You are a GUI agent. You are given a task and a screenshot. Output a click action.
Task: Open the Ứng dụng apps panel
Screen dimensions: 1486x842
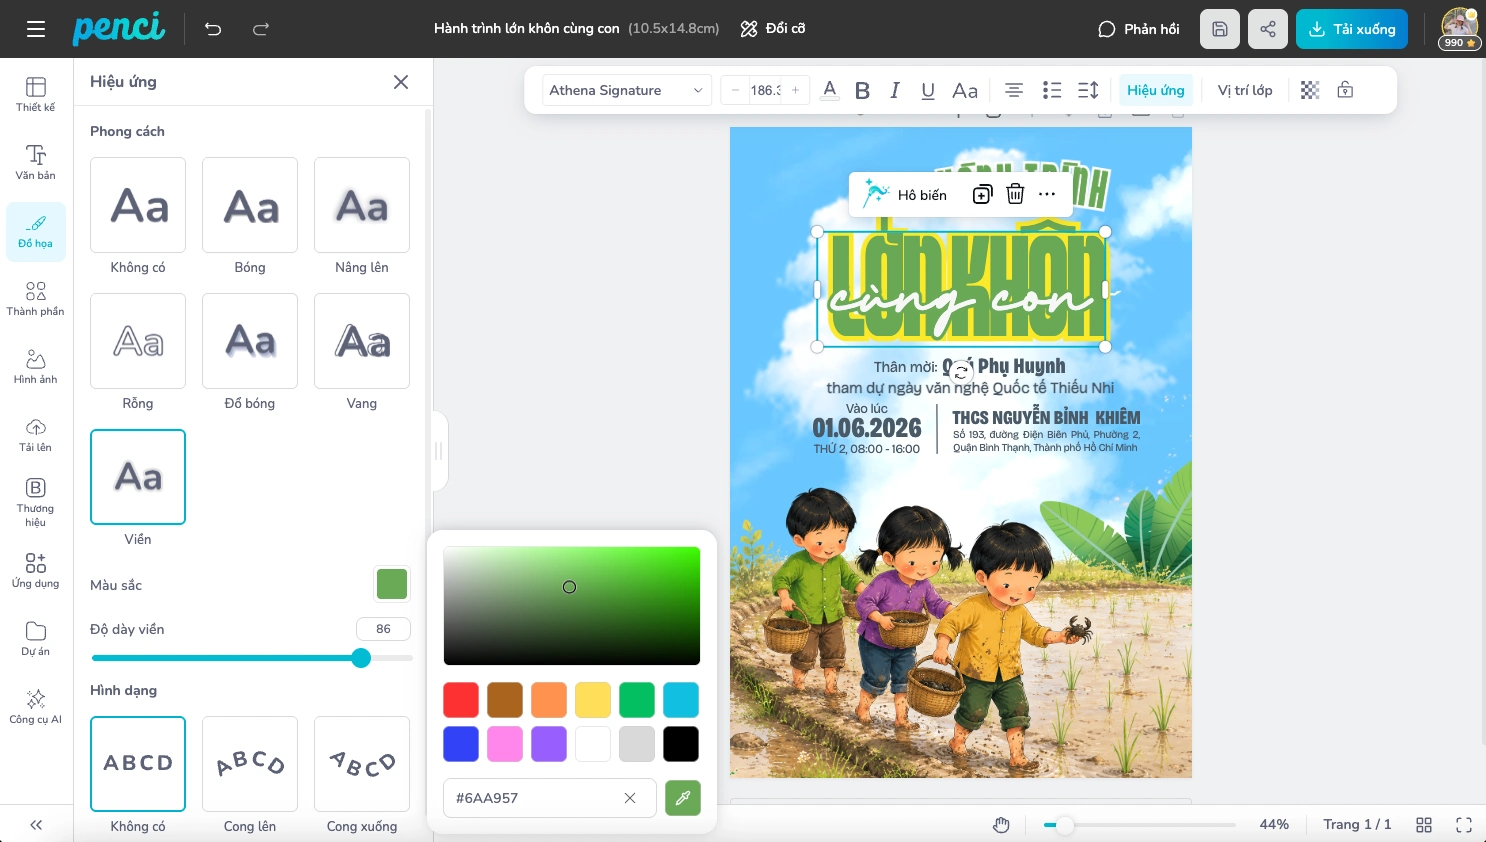click(36, 570)
